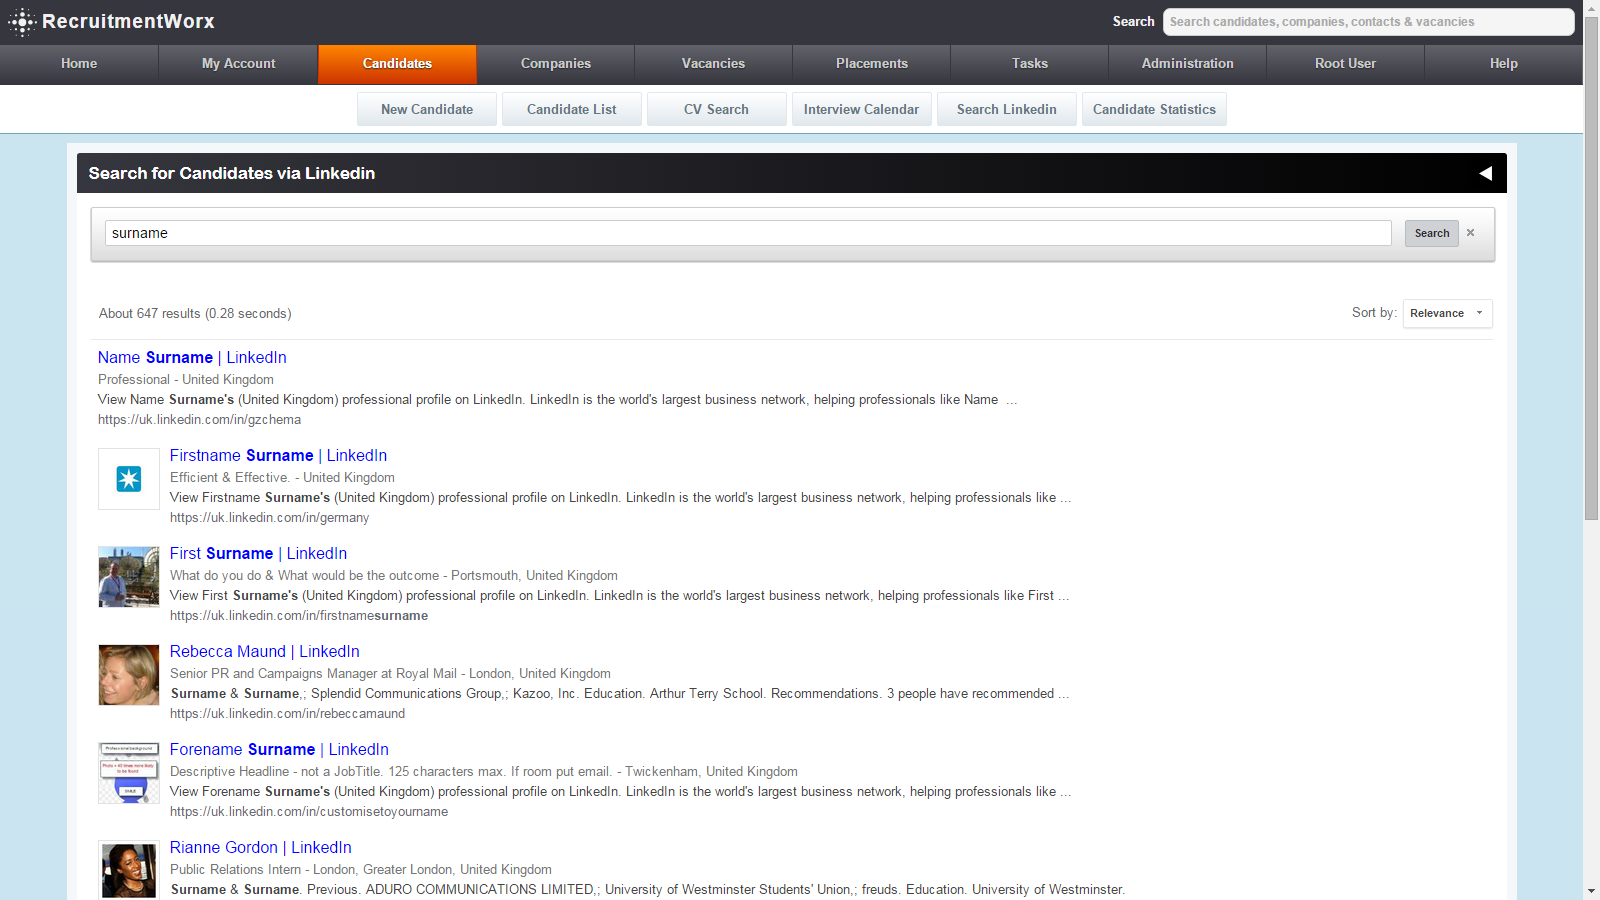Image resolution: width=1600 pixels, height=900 pixels.
Task: Focus the global search field in the header
Action: pyautogui.click(x=1368, y=22)
